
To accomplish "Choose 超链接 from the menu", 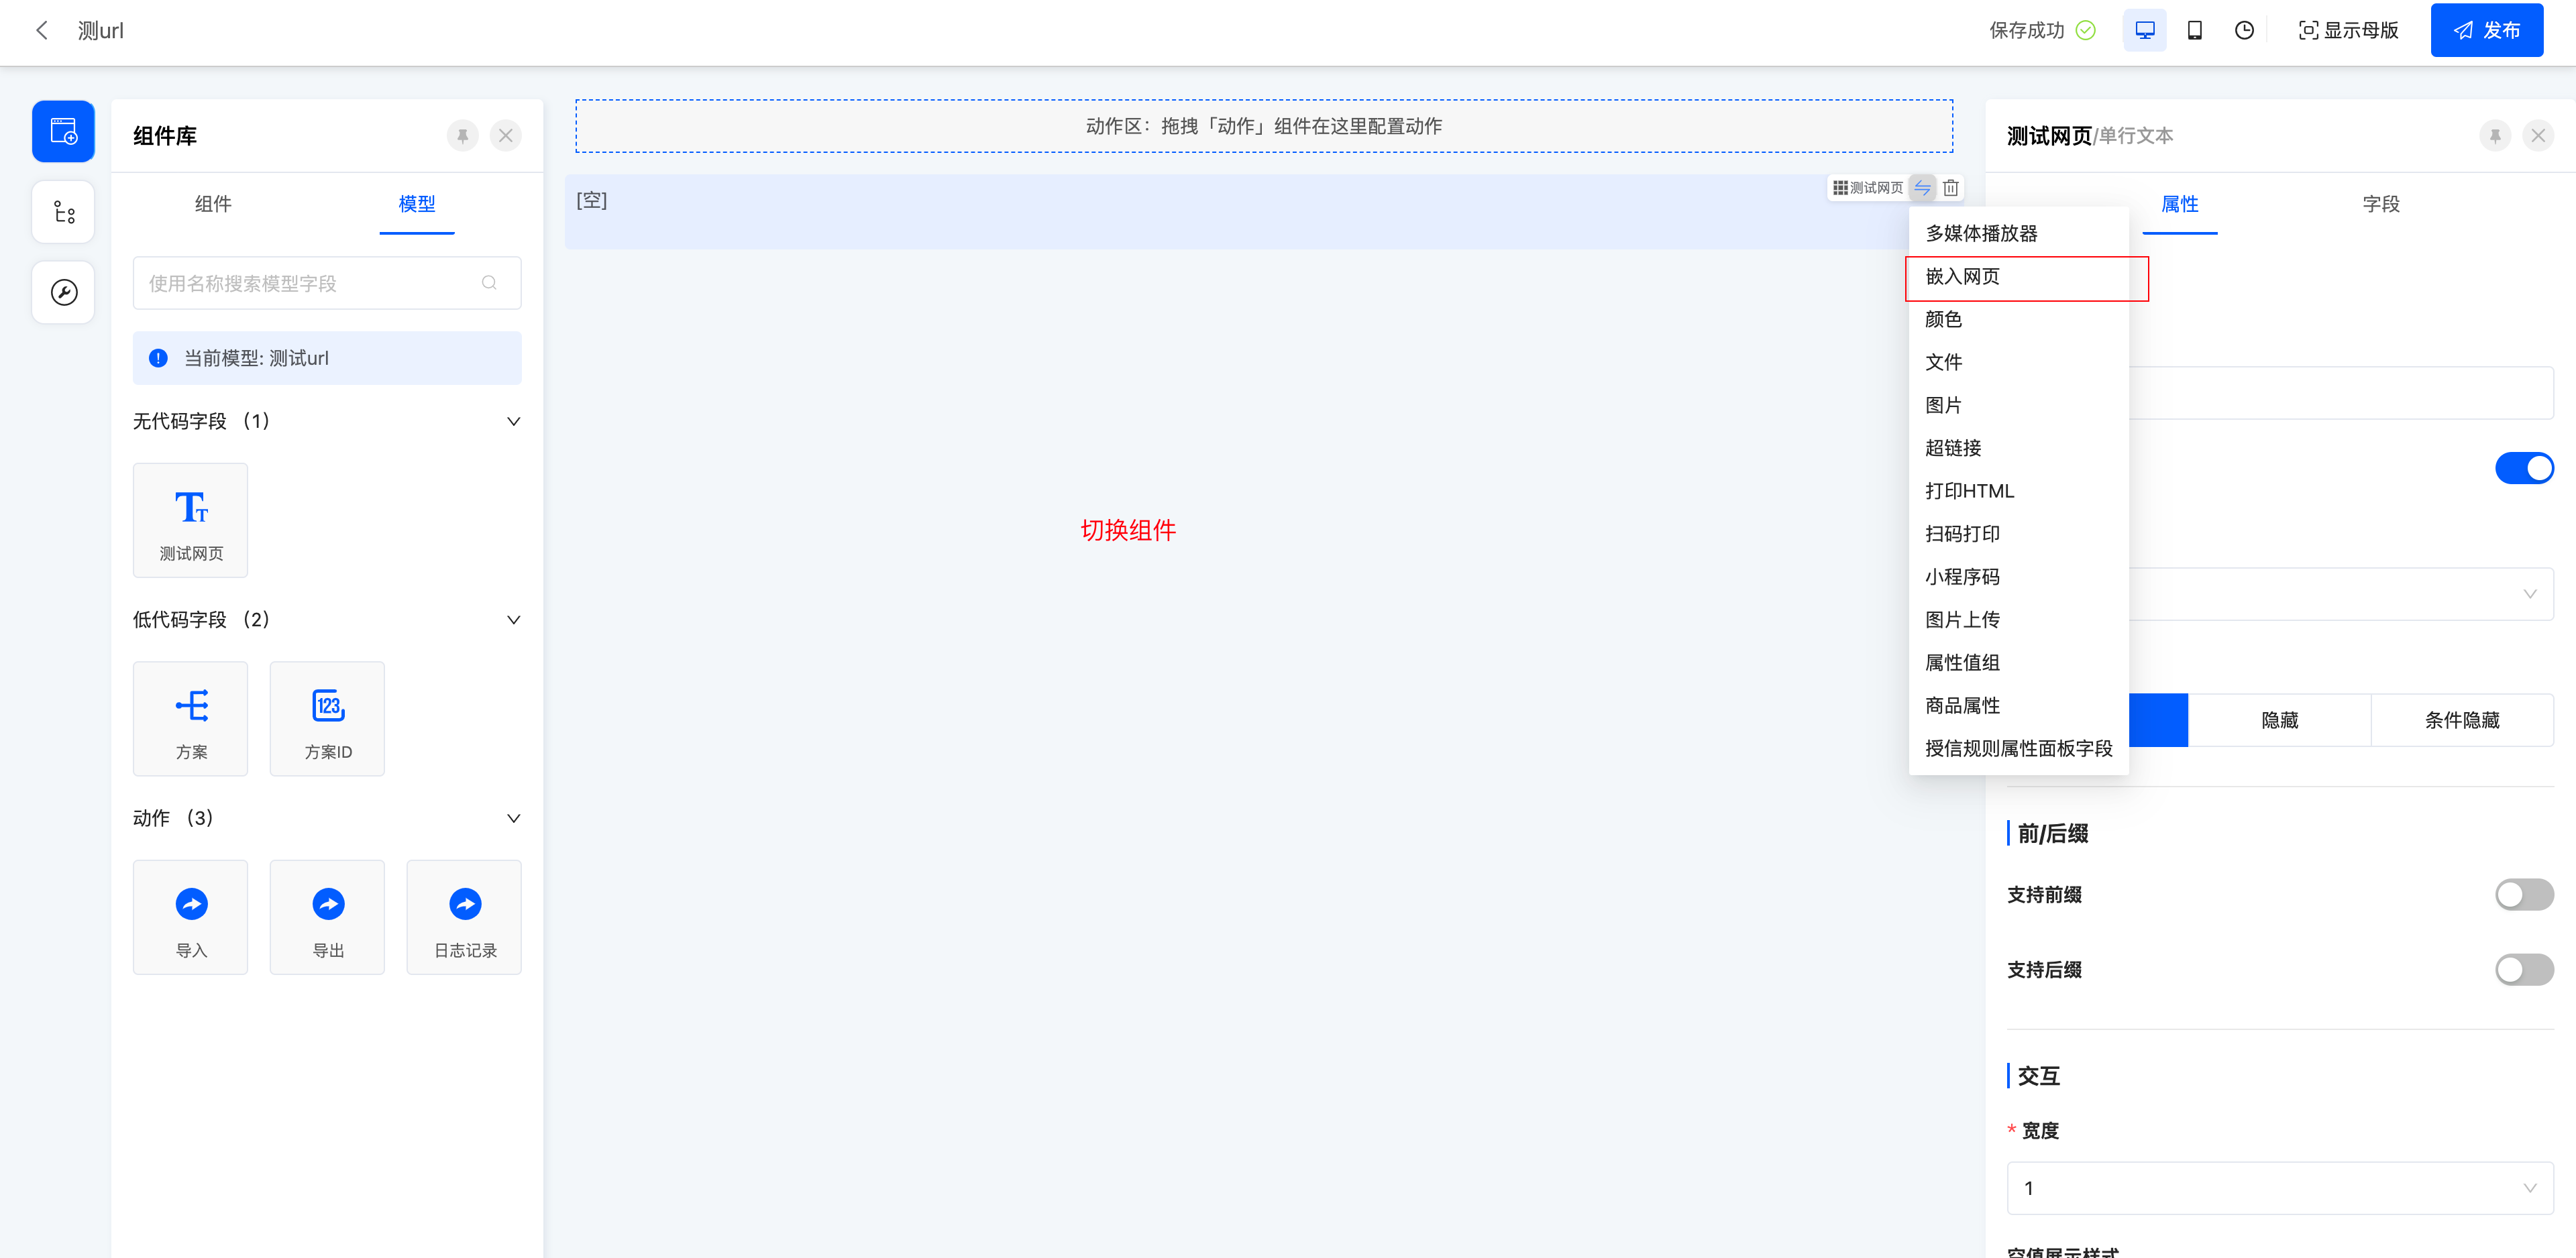I will pos(2018,448).
